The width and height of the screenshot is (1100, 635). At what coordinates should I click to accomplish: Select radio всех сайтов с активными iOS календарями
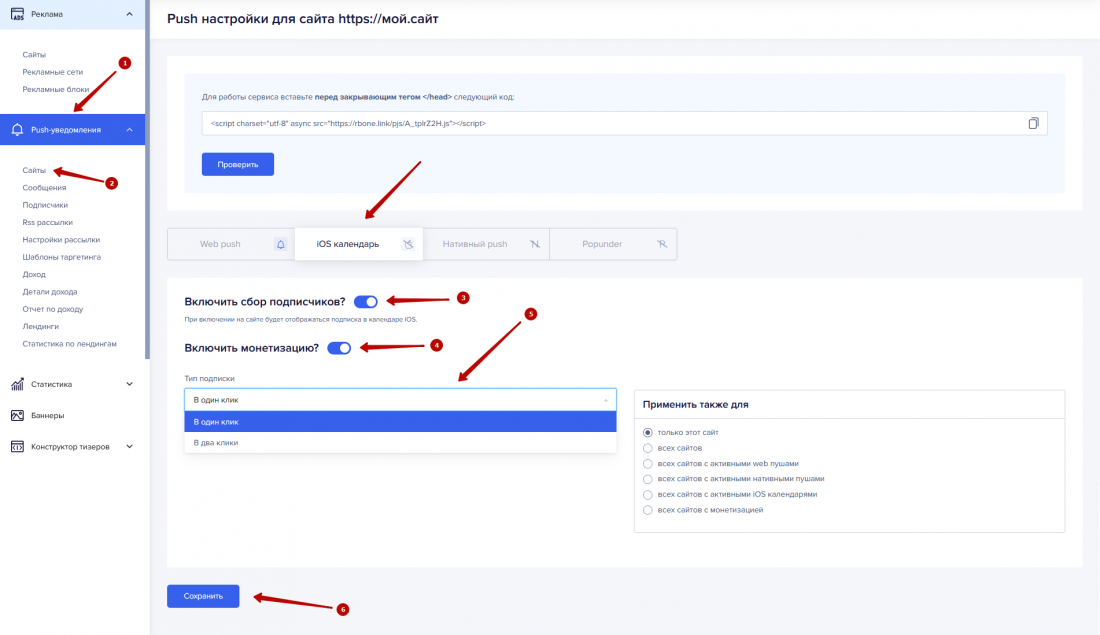[648, 495]
